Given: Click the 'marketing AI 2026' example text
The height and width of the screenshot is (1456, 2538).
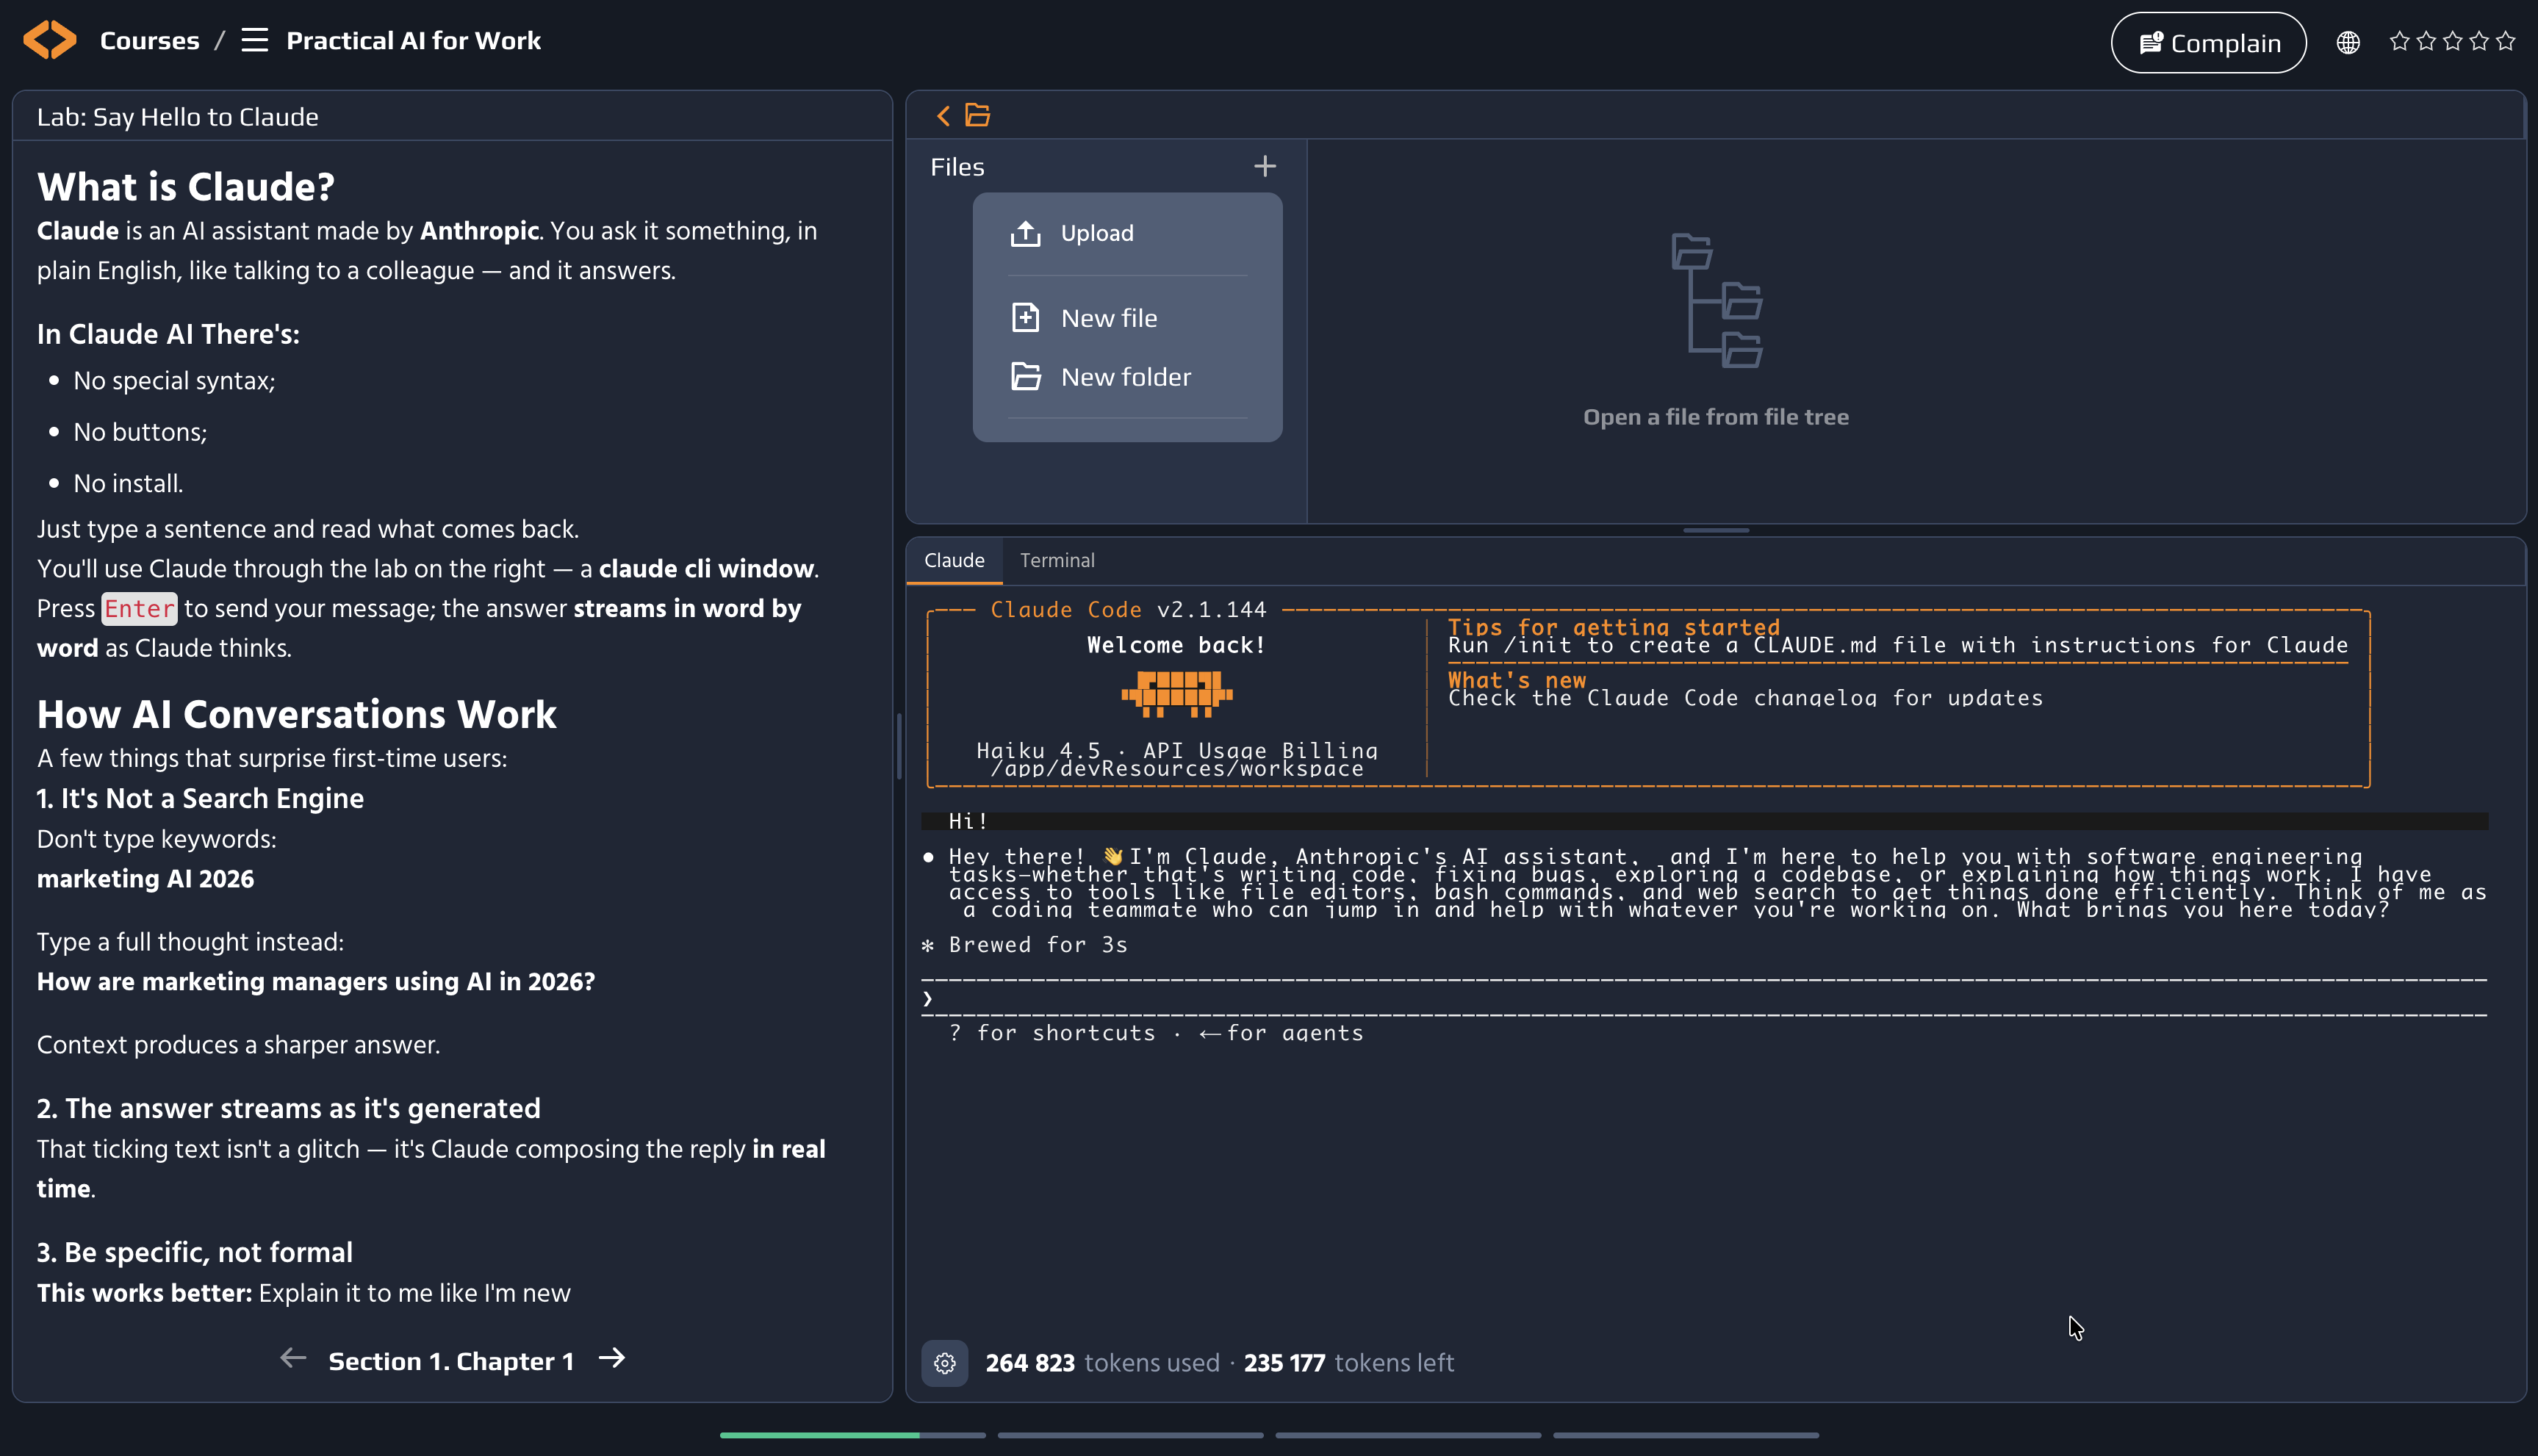Looking at the screenshot, I should tap(145, 879).
